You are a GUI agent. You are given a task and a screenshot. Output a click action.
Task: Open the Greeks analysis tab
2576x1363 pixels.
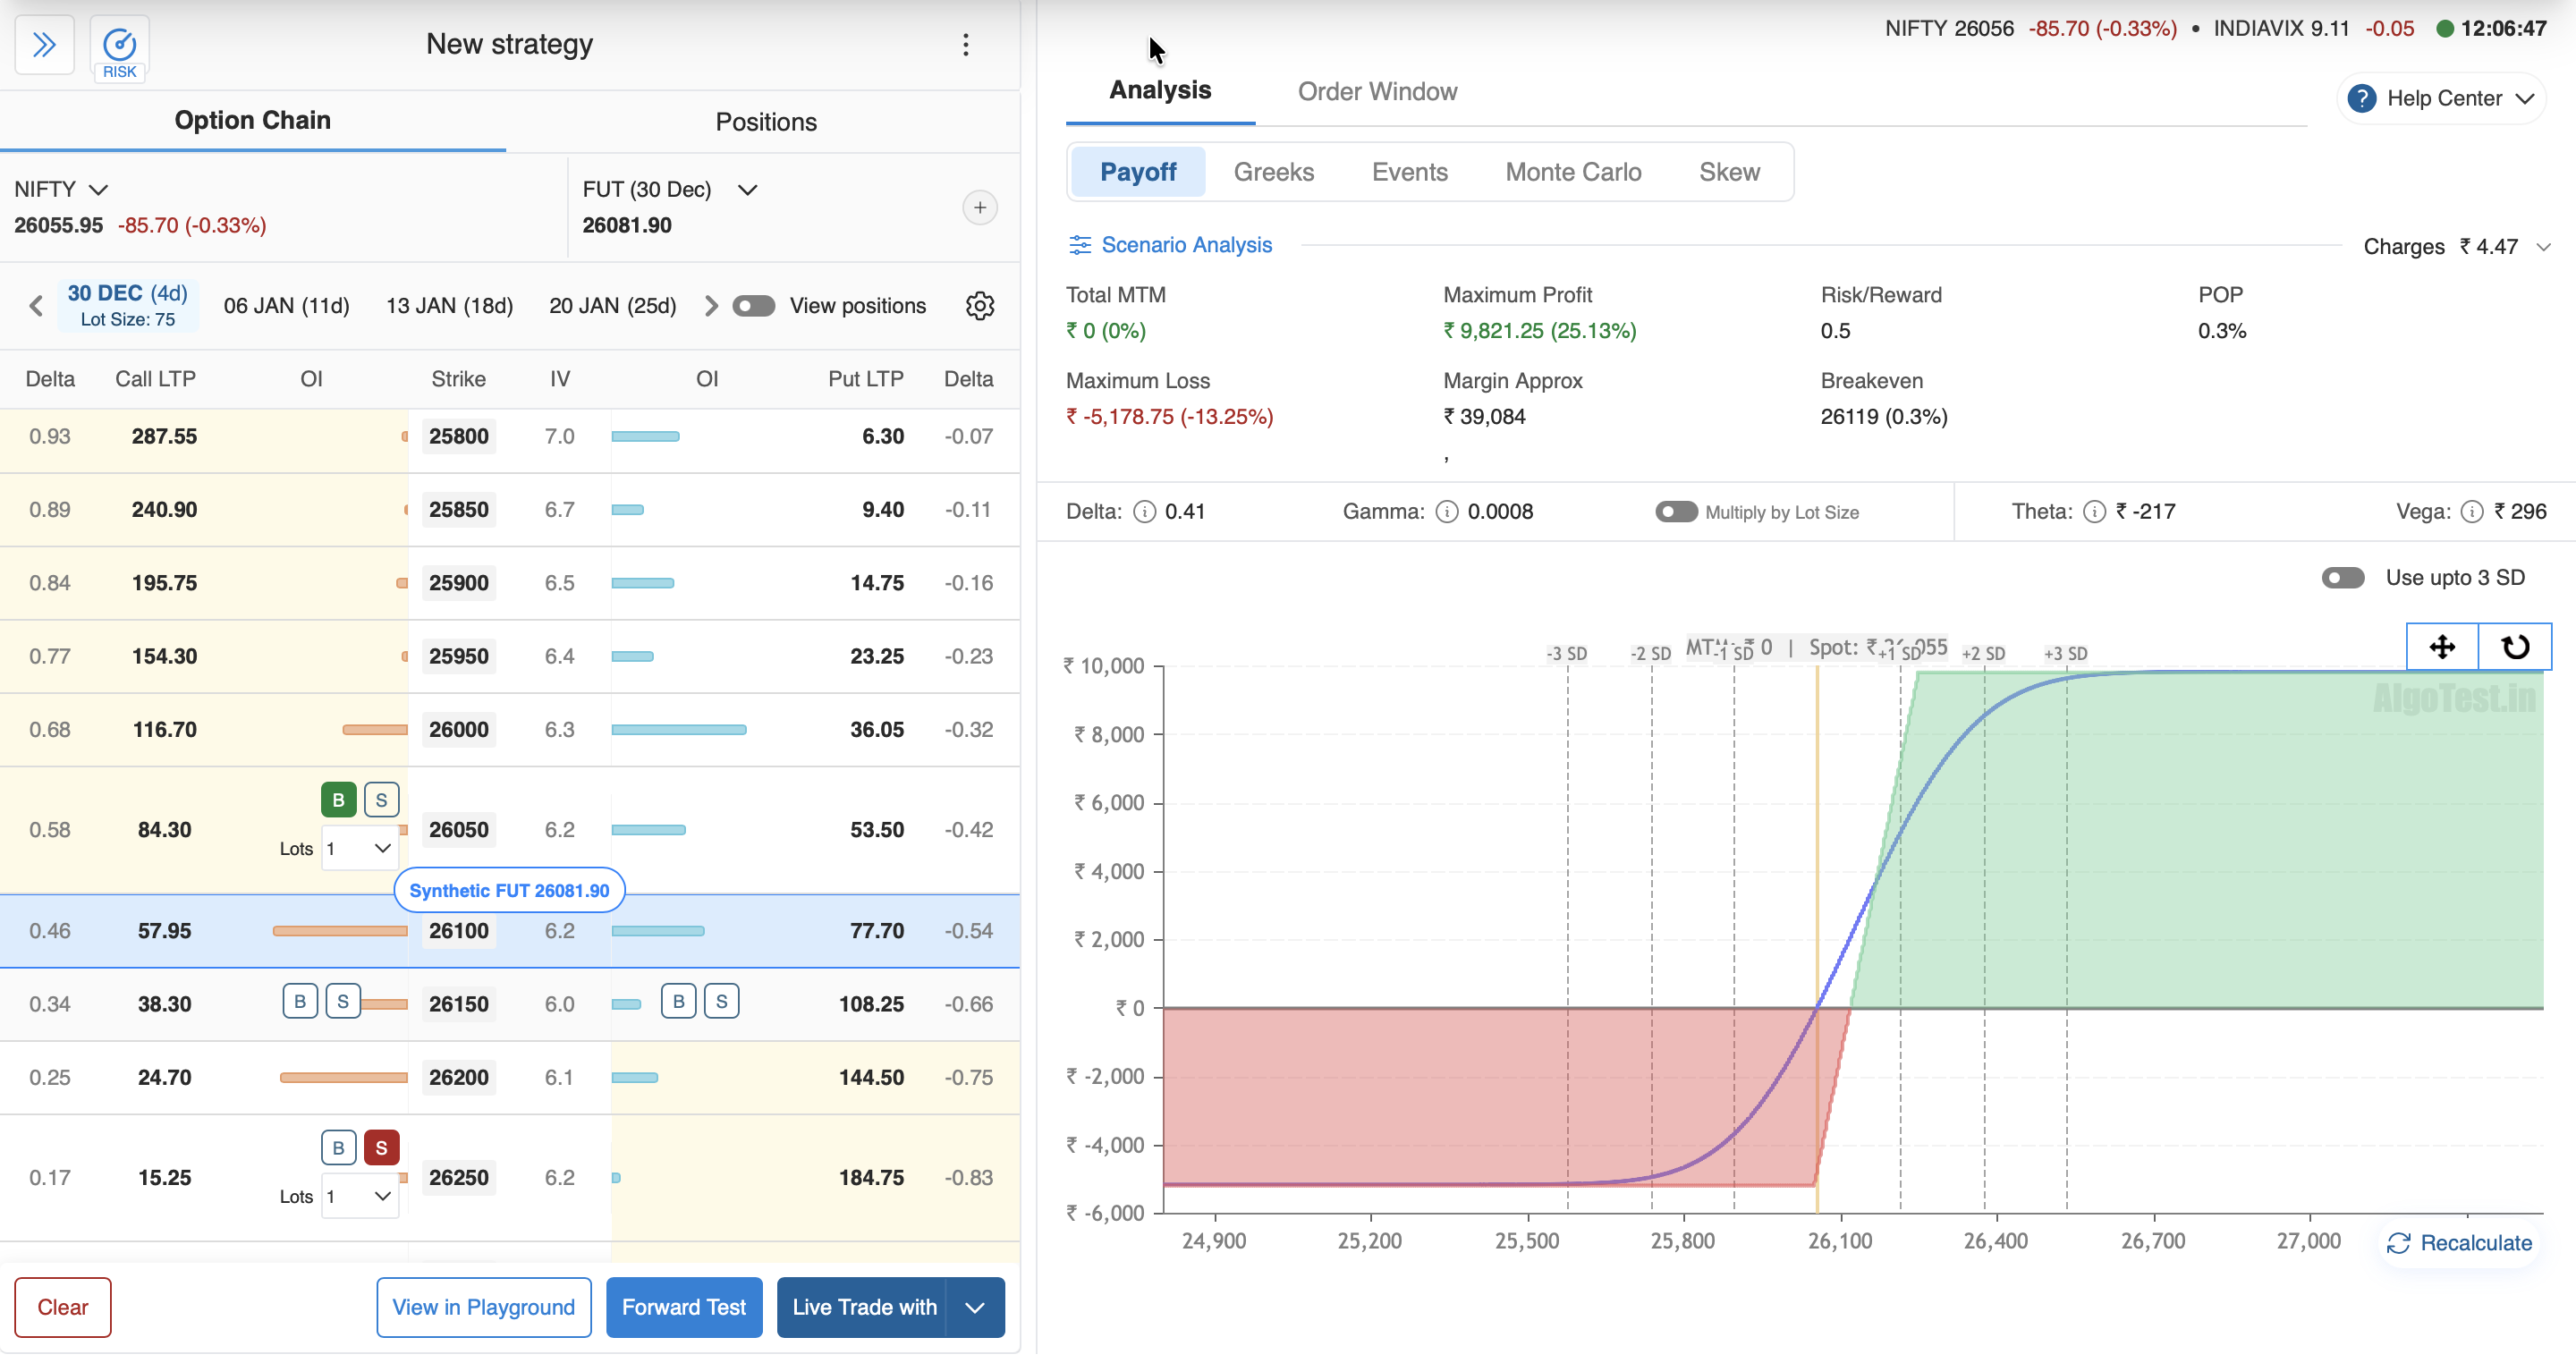click(x=1273, y=172)
